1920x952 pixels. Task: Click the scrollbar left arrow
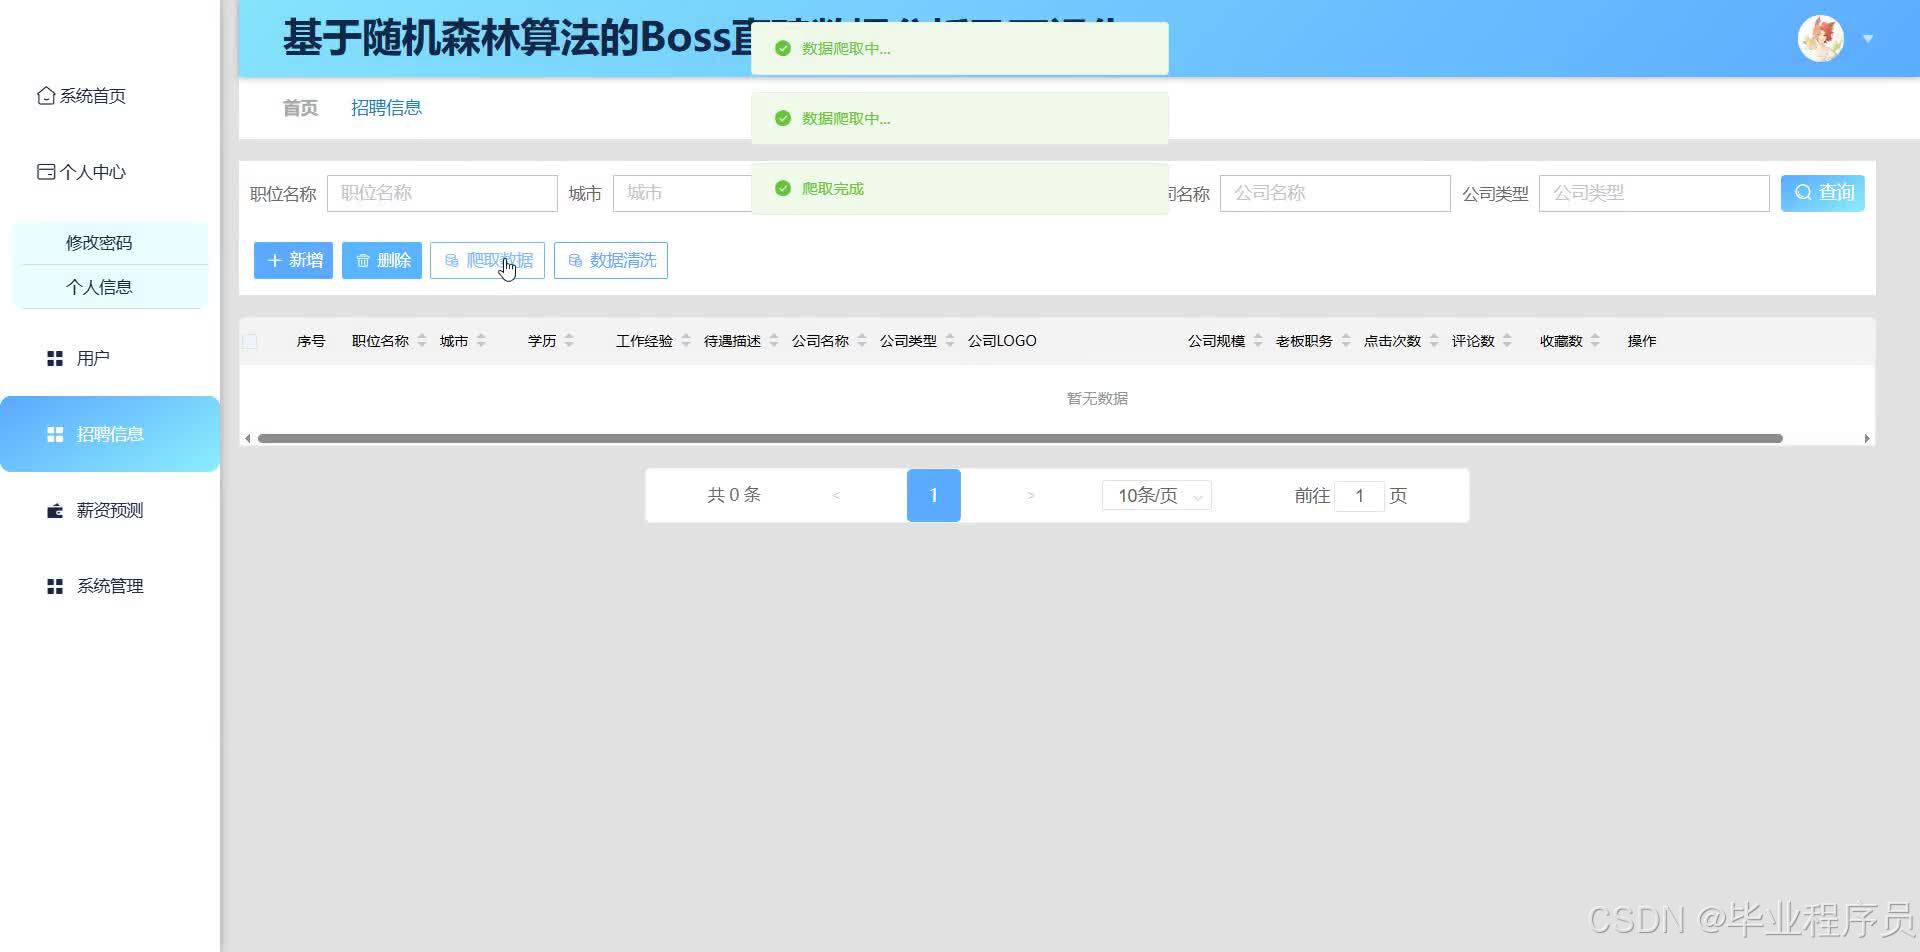pyautogui.click(x=248, y=438)
